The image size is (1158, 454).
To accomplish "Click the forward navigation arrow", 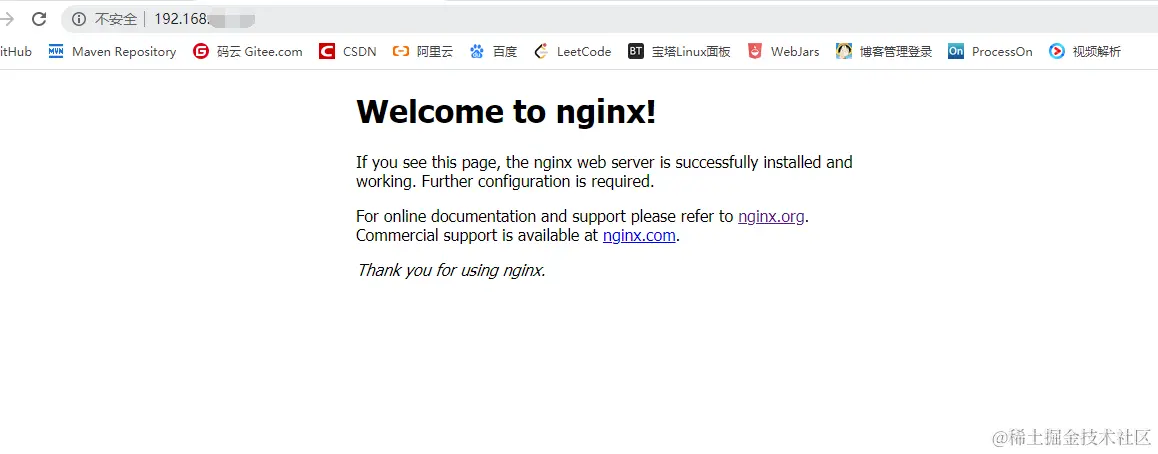I will pos(7,19).
